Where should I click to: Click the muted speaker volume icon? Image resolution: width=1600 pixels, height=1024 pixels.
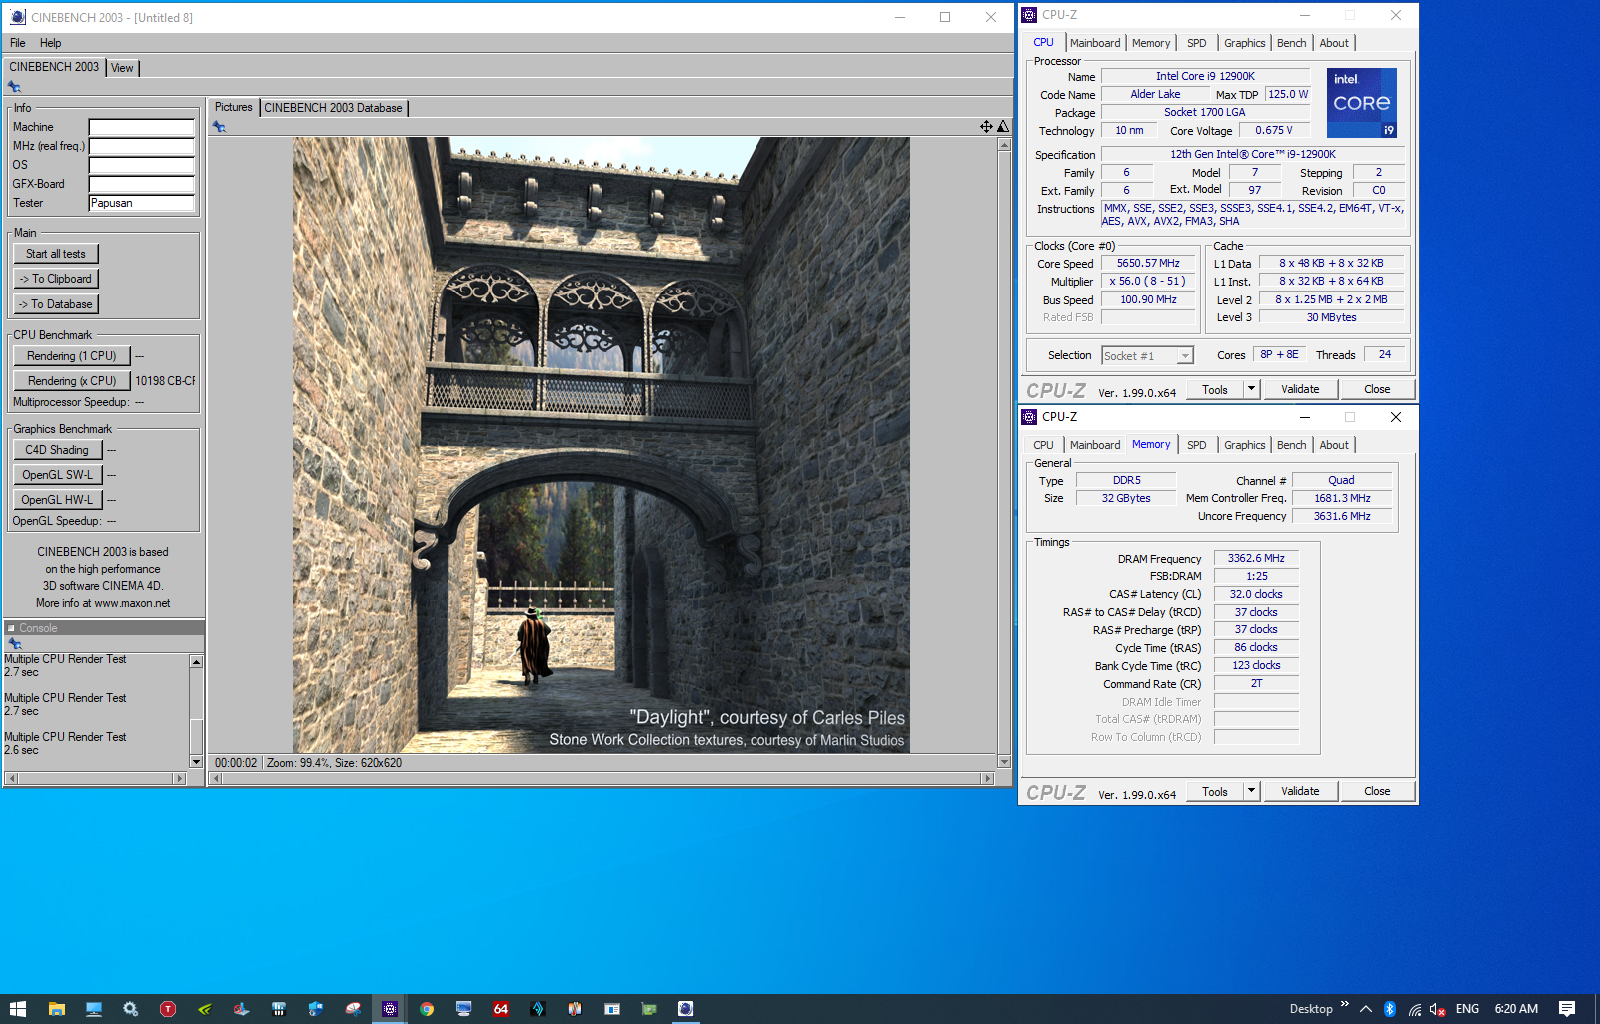(x=1438, y=1009)
